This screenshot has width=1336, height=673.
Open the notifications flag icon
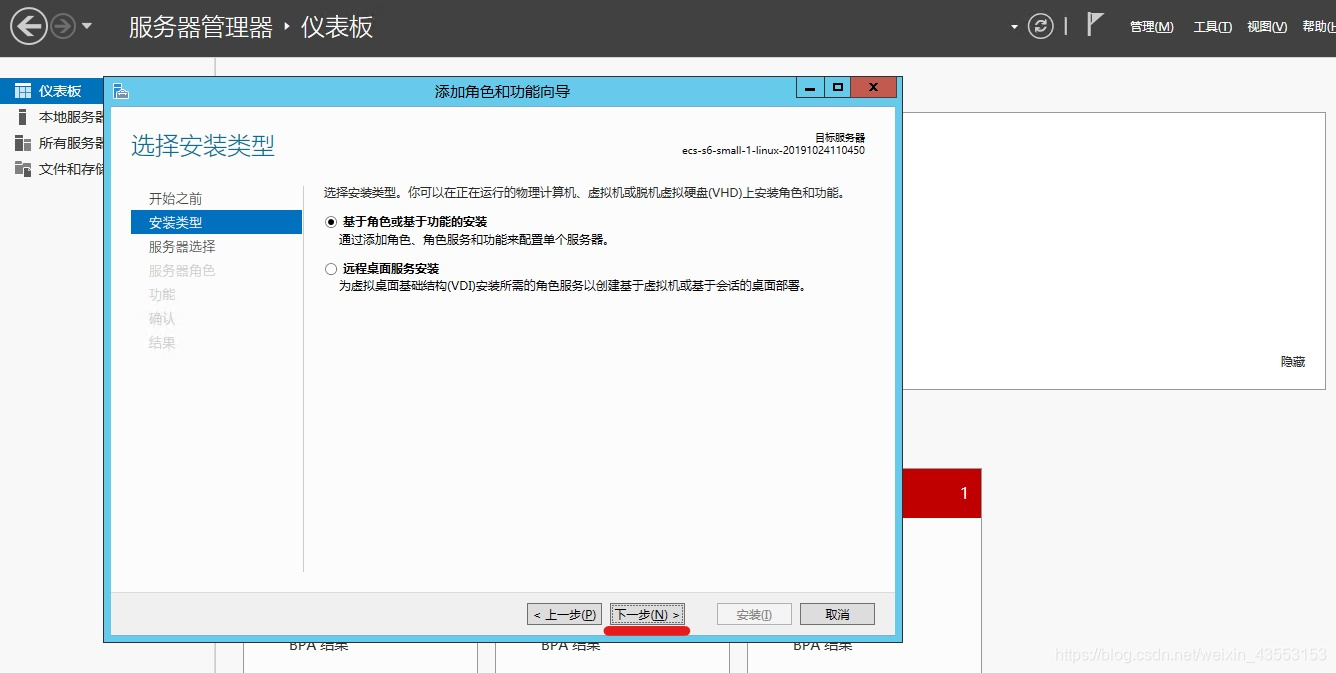tap(1095, 25)
